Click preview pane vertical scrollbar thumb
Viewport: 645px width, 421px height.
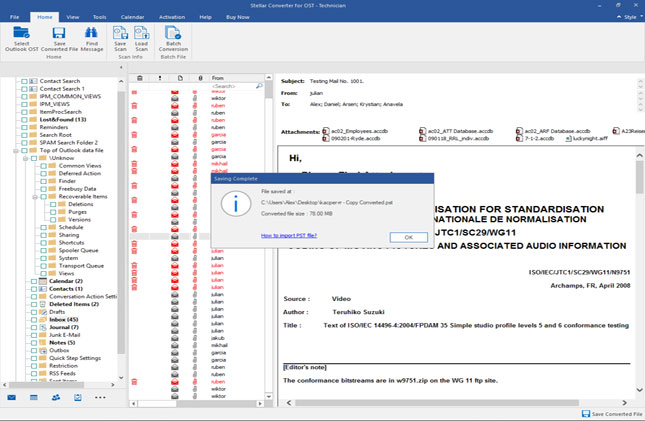click(639, 177)
